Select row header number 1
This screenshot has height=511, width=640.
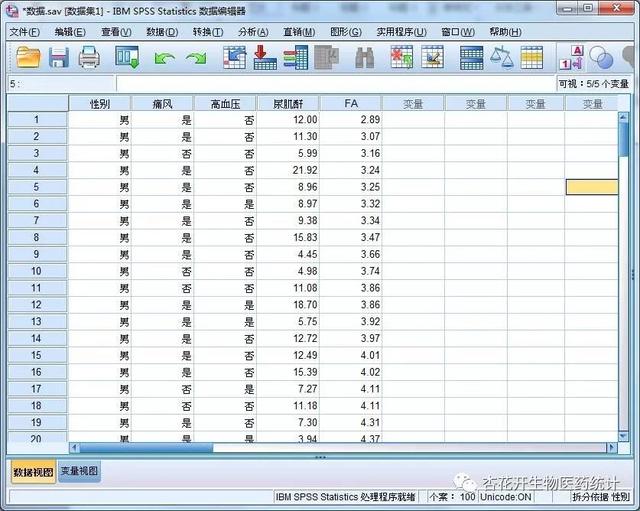[x=37, y=120]
